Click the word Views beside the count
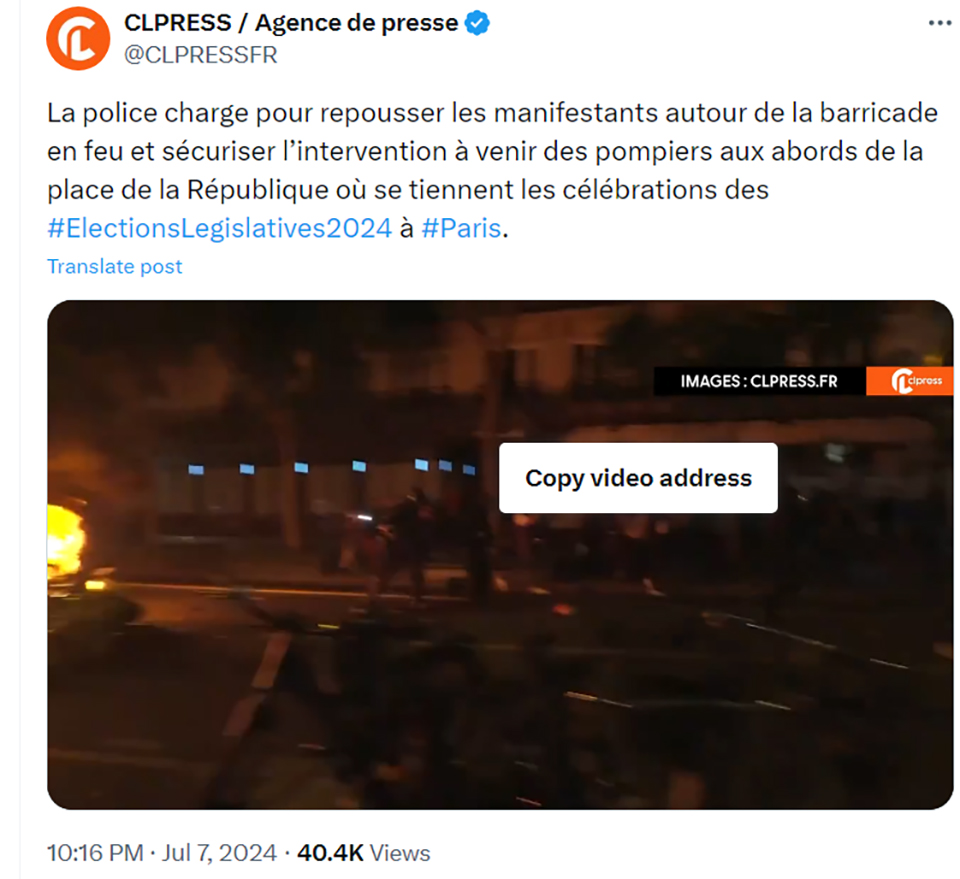This screenshot has height=879, width=960. [400, 853]
